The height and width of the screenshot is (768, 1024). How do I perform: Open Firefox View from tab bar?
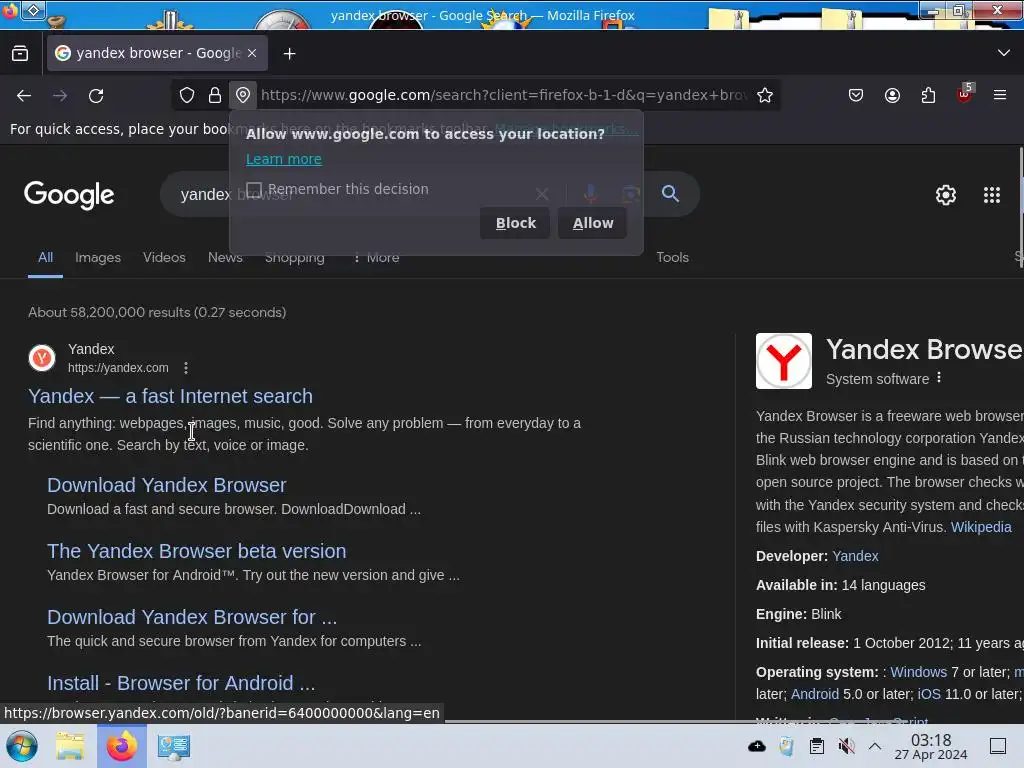(20, 54)
